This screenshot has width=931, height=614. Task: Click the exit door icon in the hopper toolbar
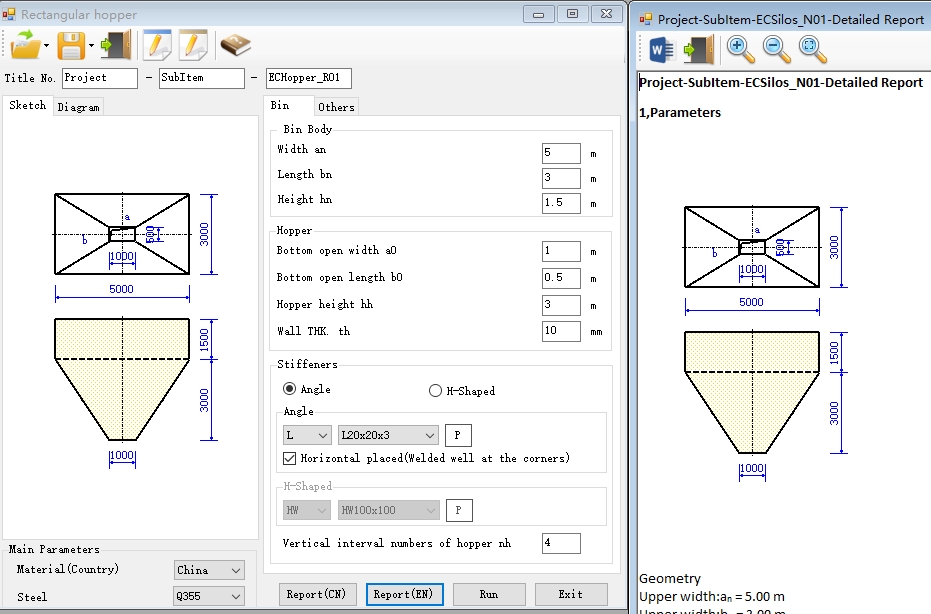pos(116,45)
